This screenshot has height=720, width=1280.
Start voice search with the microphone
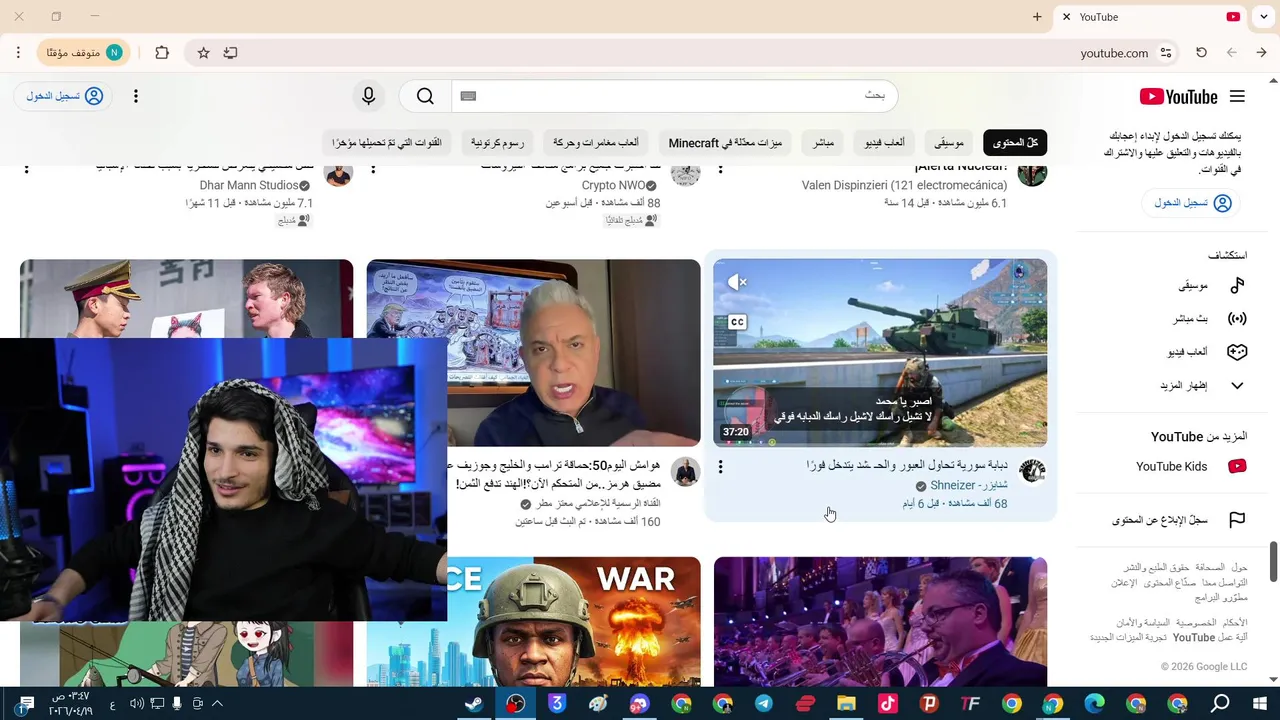coord(369,96)
